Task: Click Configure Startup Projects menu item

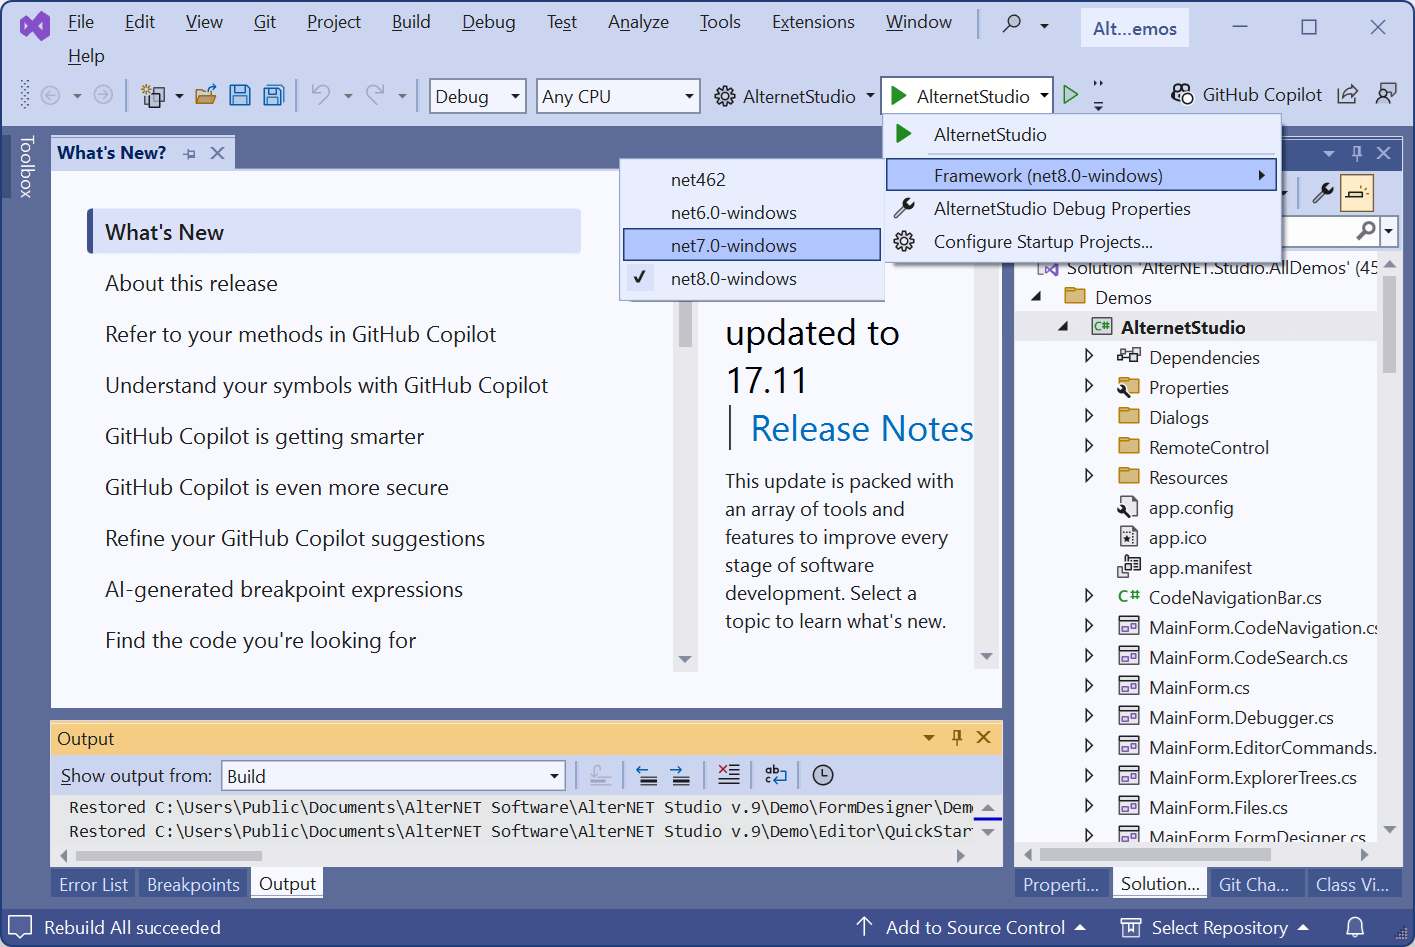Action: click(1083, 241)
